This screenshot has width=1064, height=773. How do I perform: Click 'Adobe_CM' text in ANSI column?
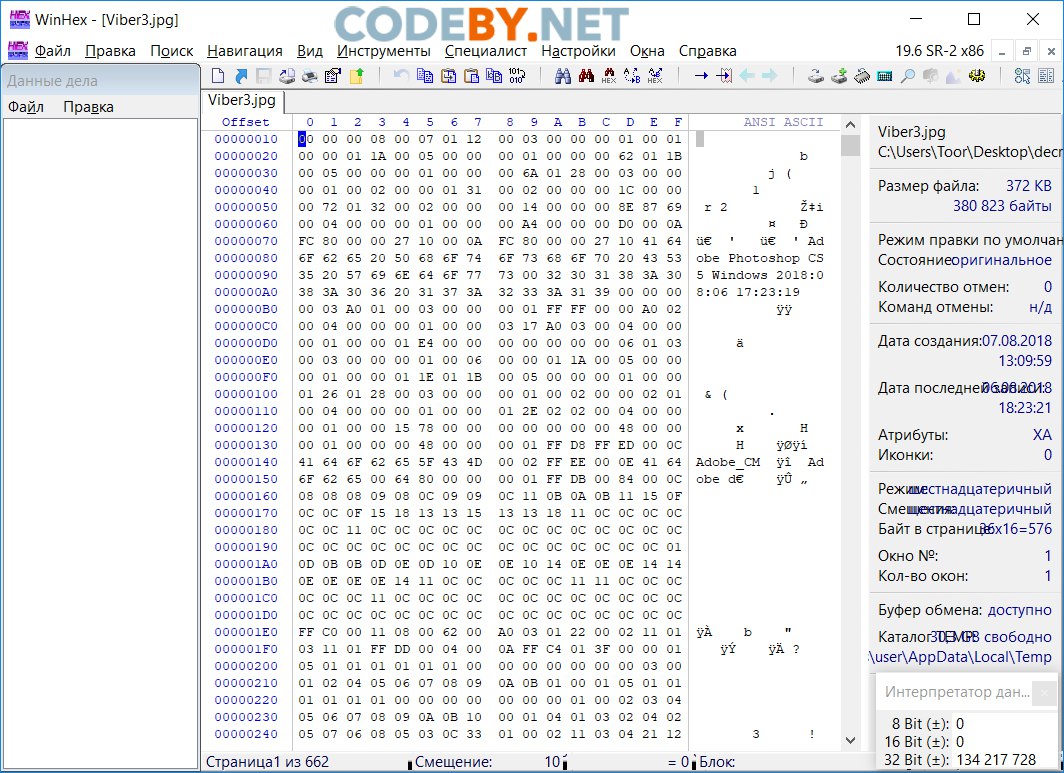tap(728, 462)
